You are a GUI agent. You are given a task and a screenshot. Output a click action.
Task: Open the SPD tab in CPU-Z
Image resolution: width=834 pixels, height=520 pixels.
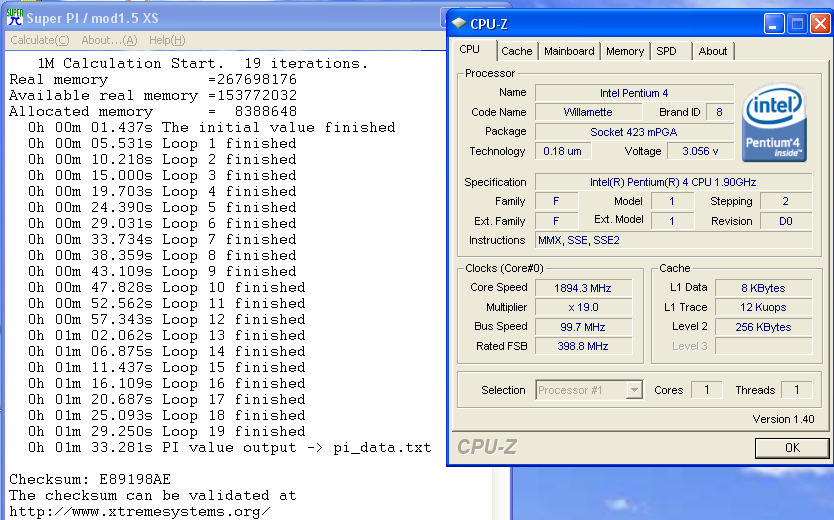(x=666, y=51)
